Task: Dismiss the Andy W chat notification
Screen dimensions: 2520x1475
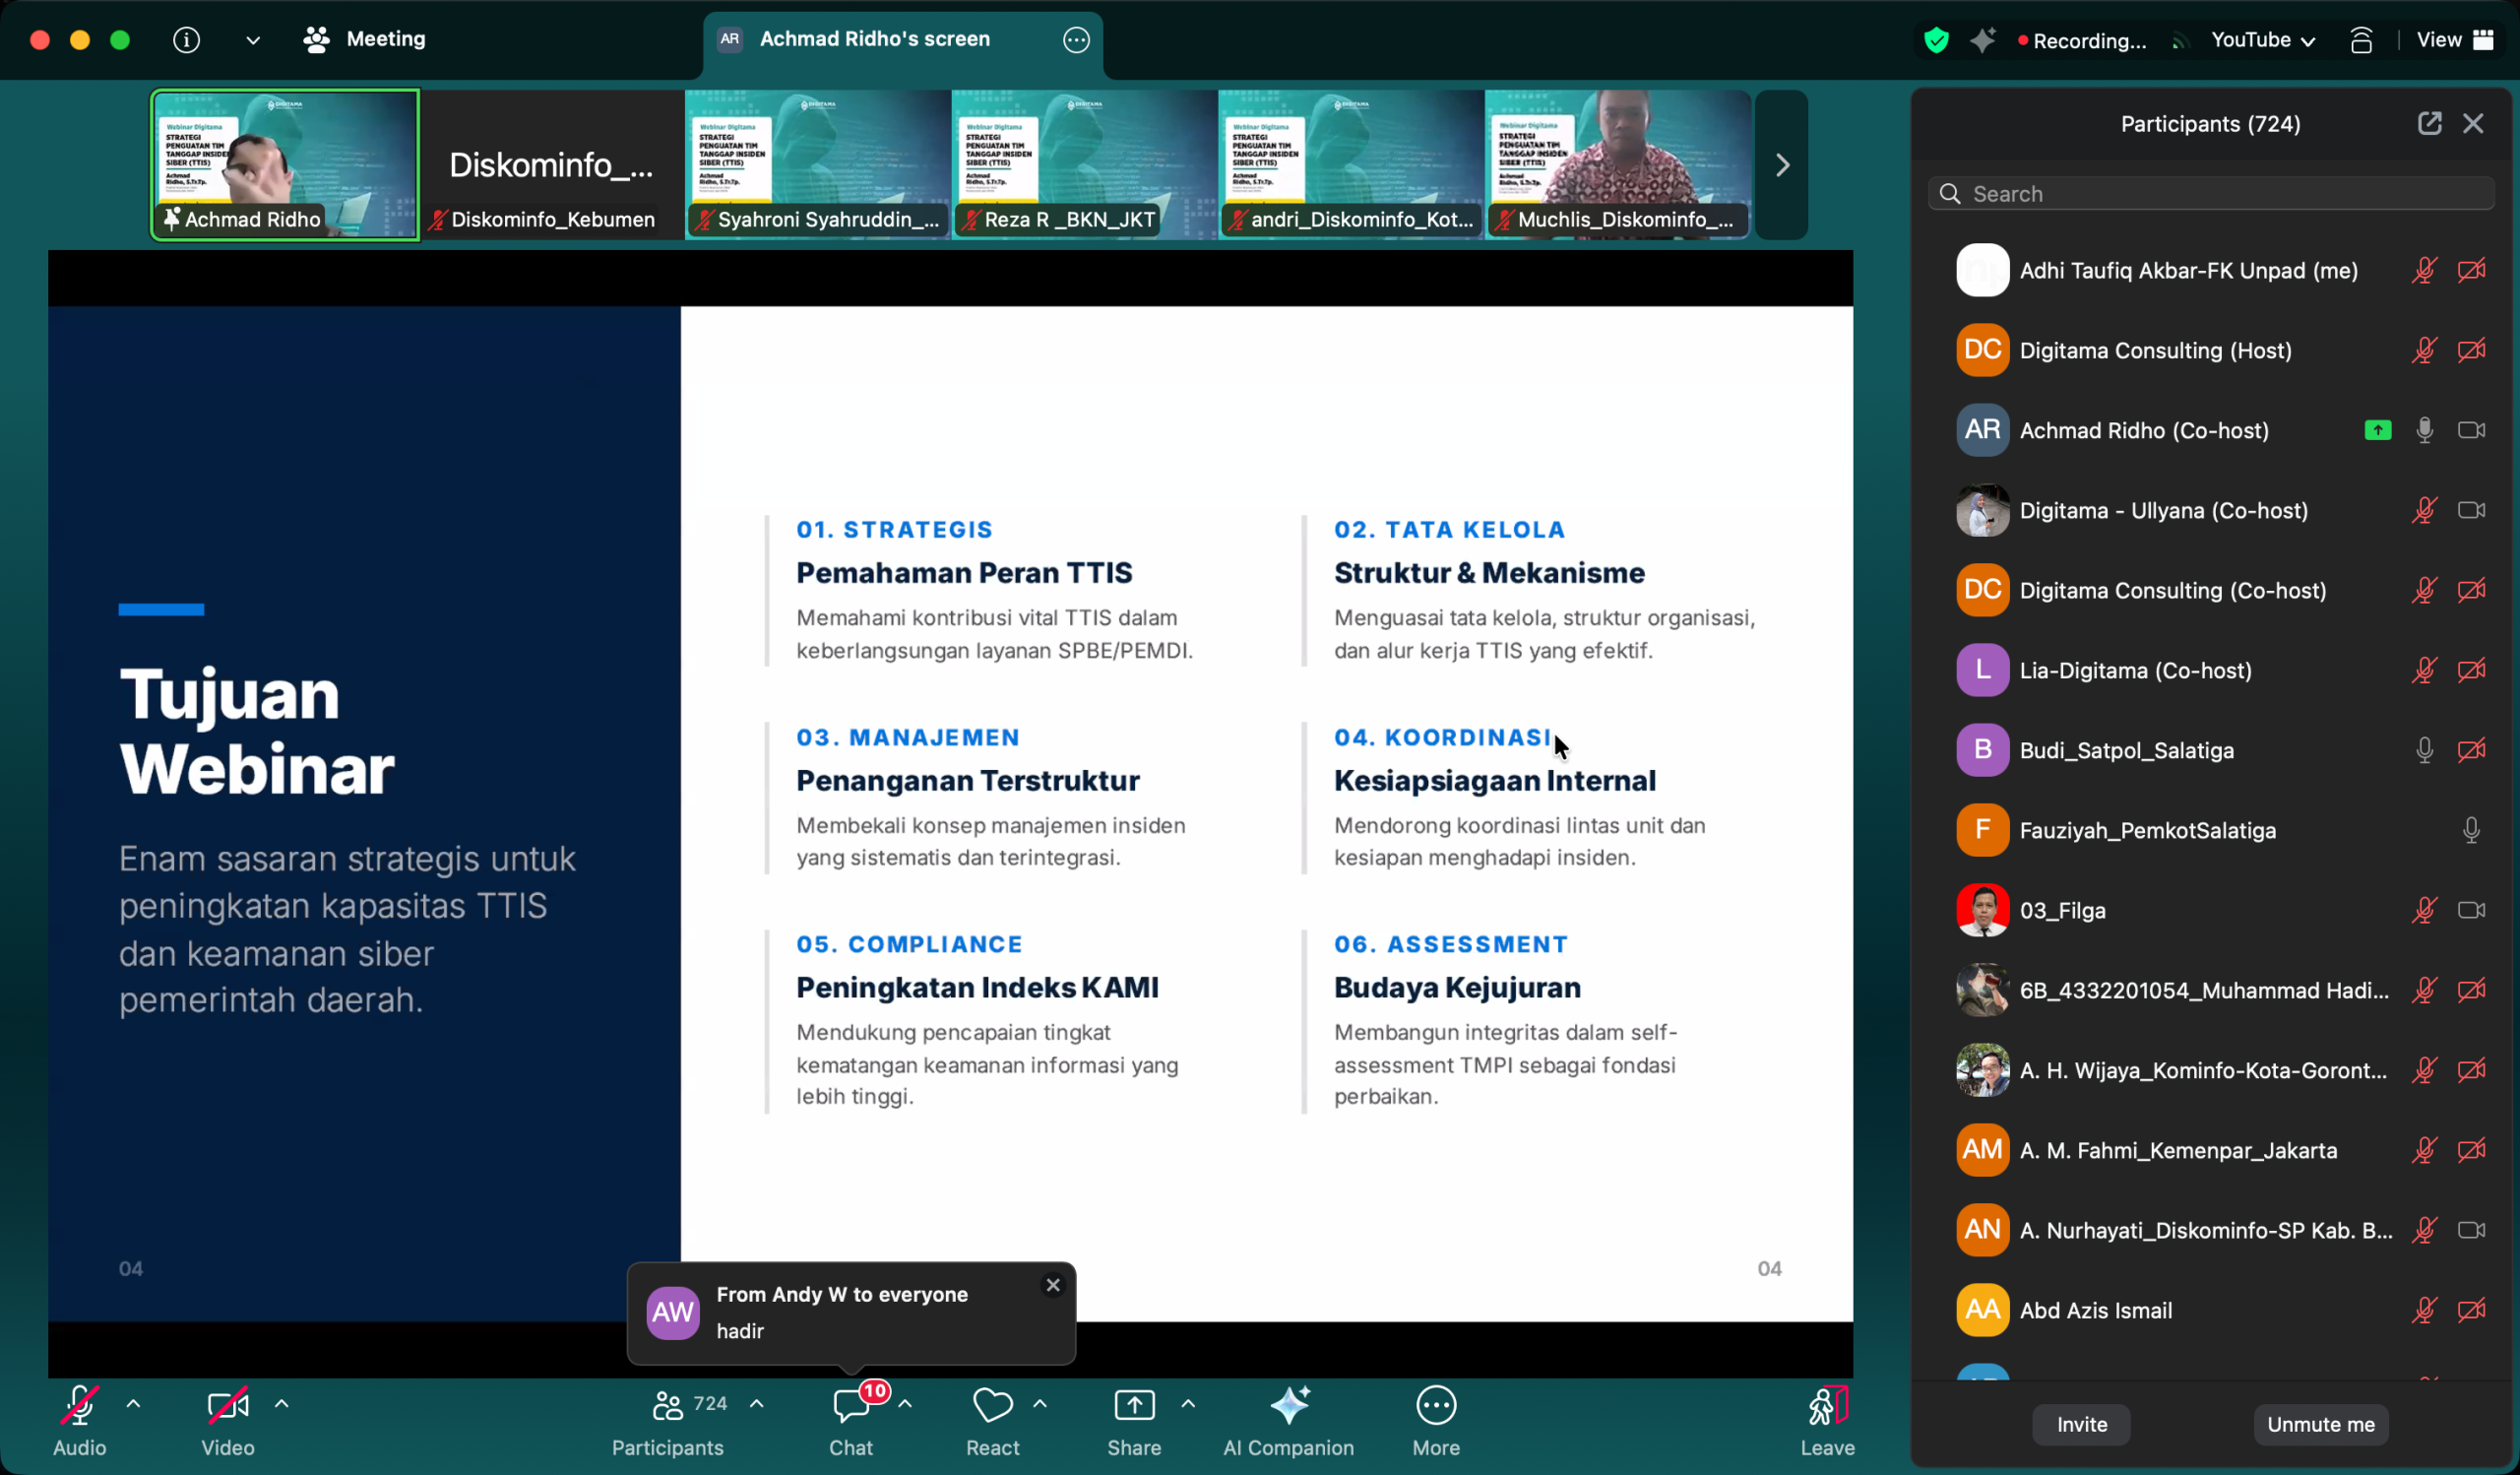Action: point(1052,1285)
